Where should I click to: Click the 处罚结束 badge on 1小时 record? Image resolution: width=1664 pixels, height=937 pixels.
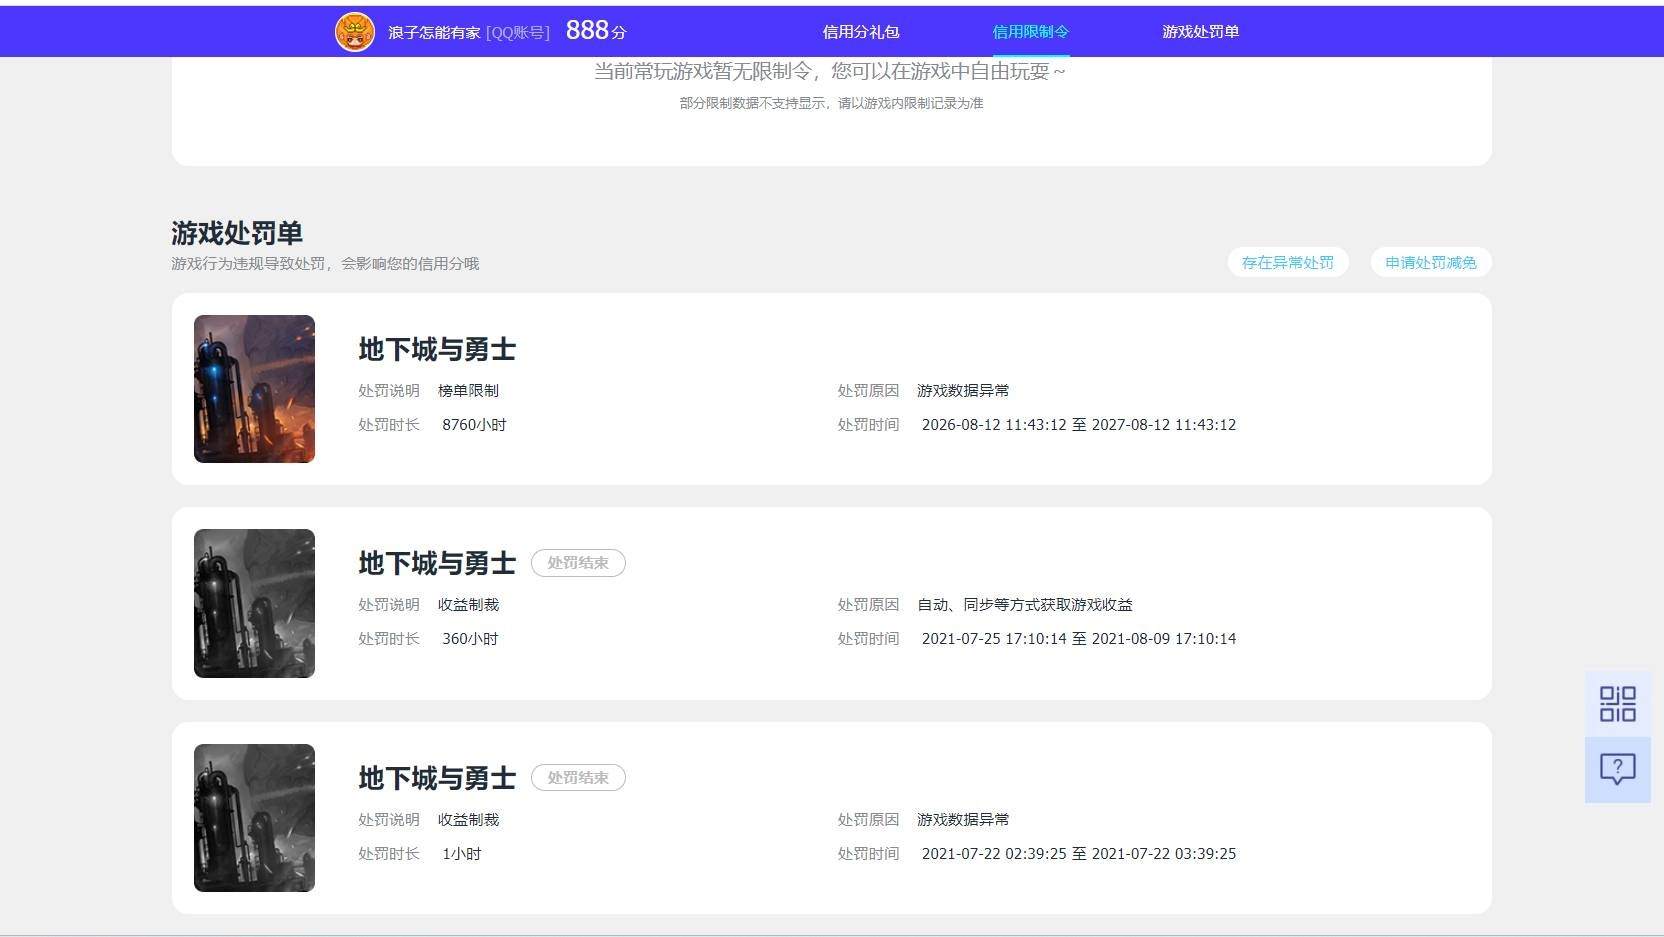coord(578,778)
